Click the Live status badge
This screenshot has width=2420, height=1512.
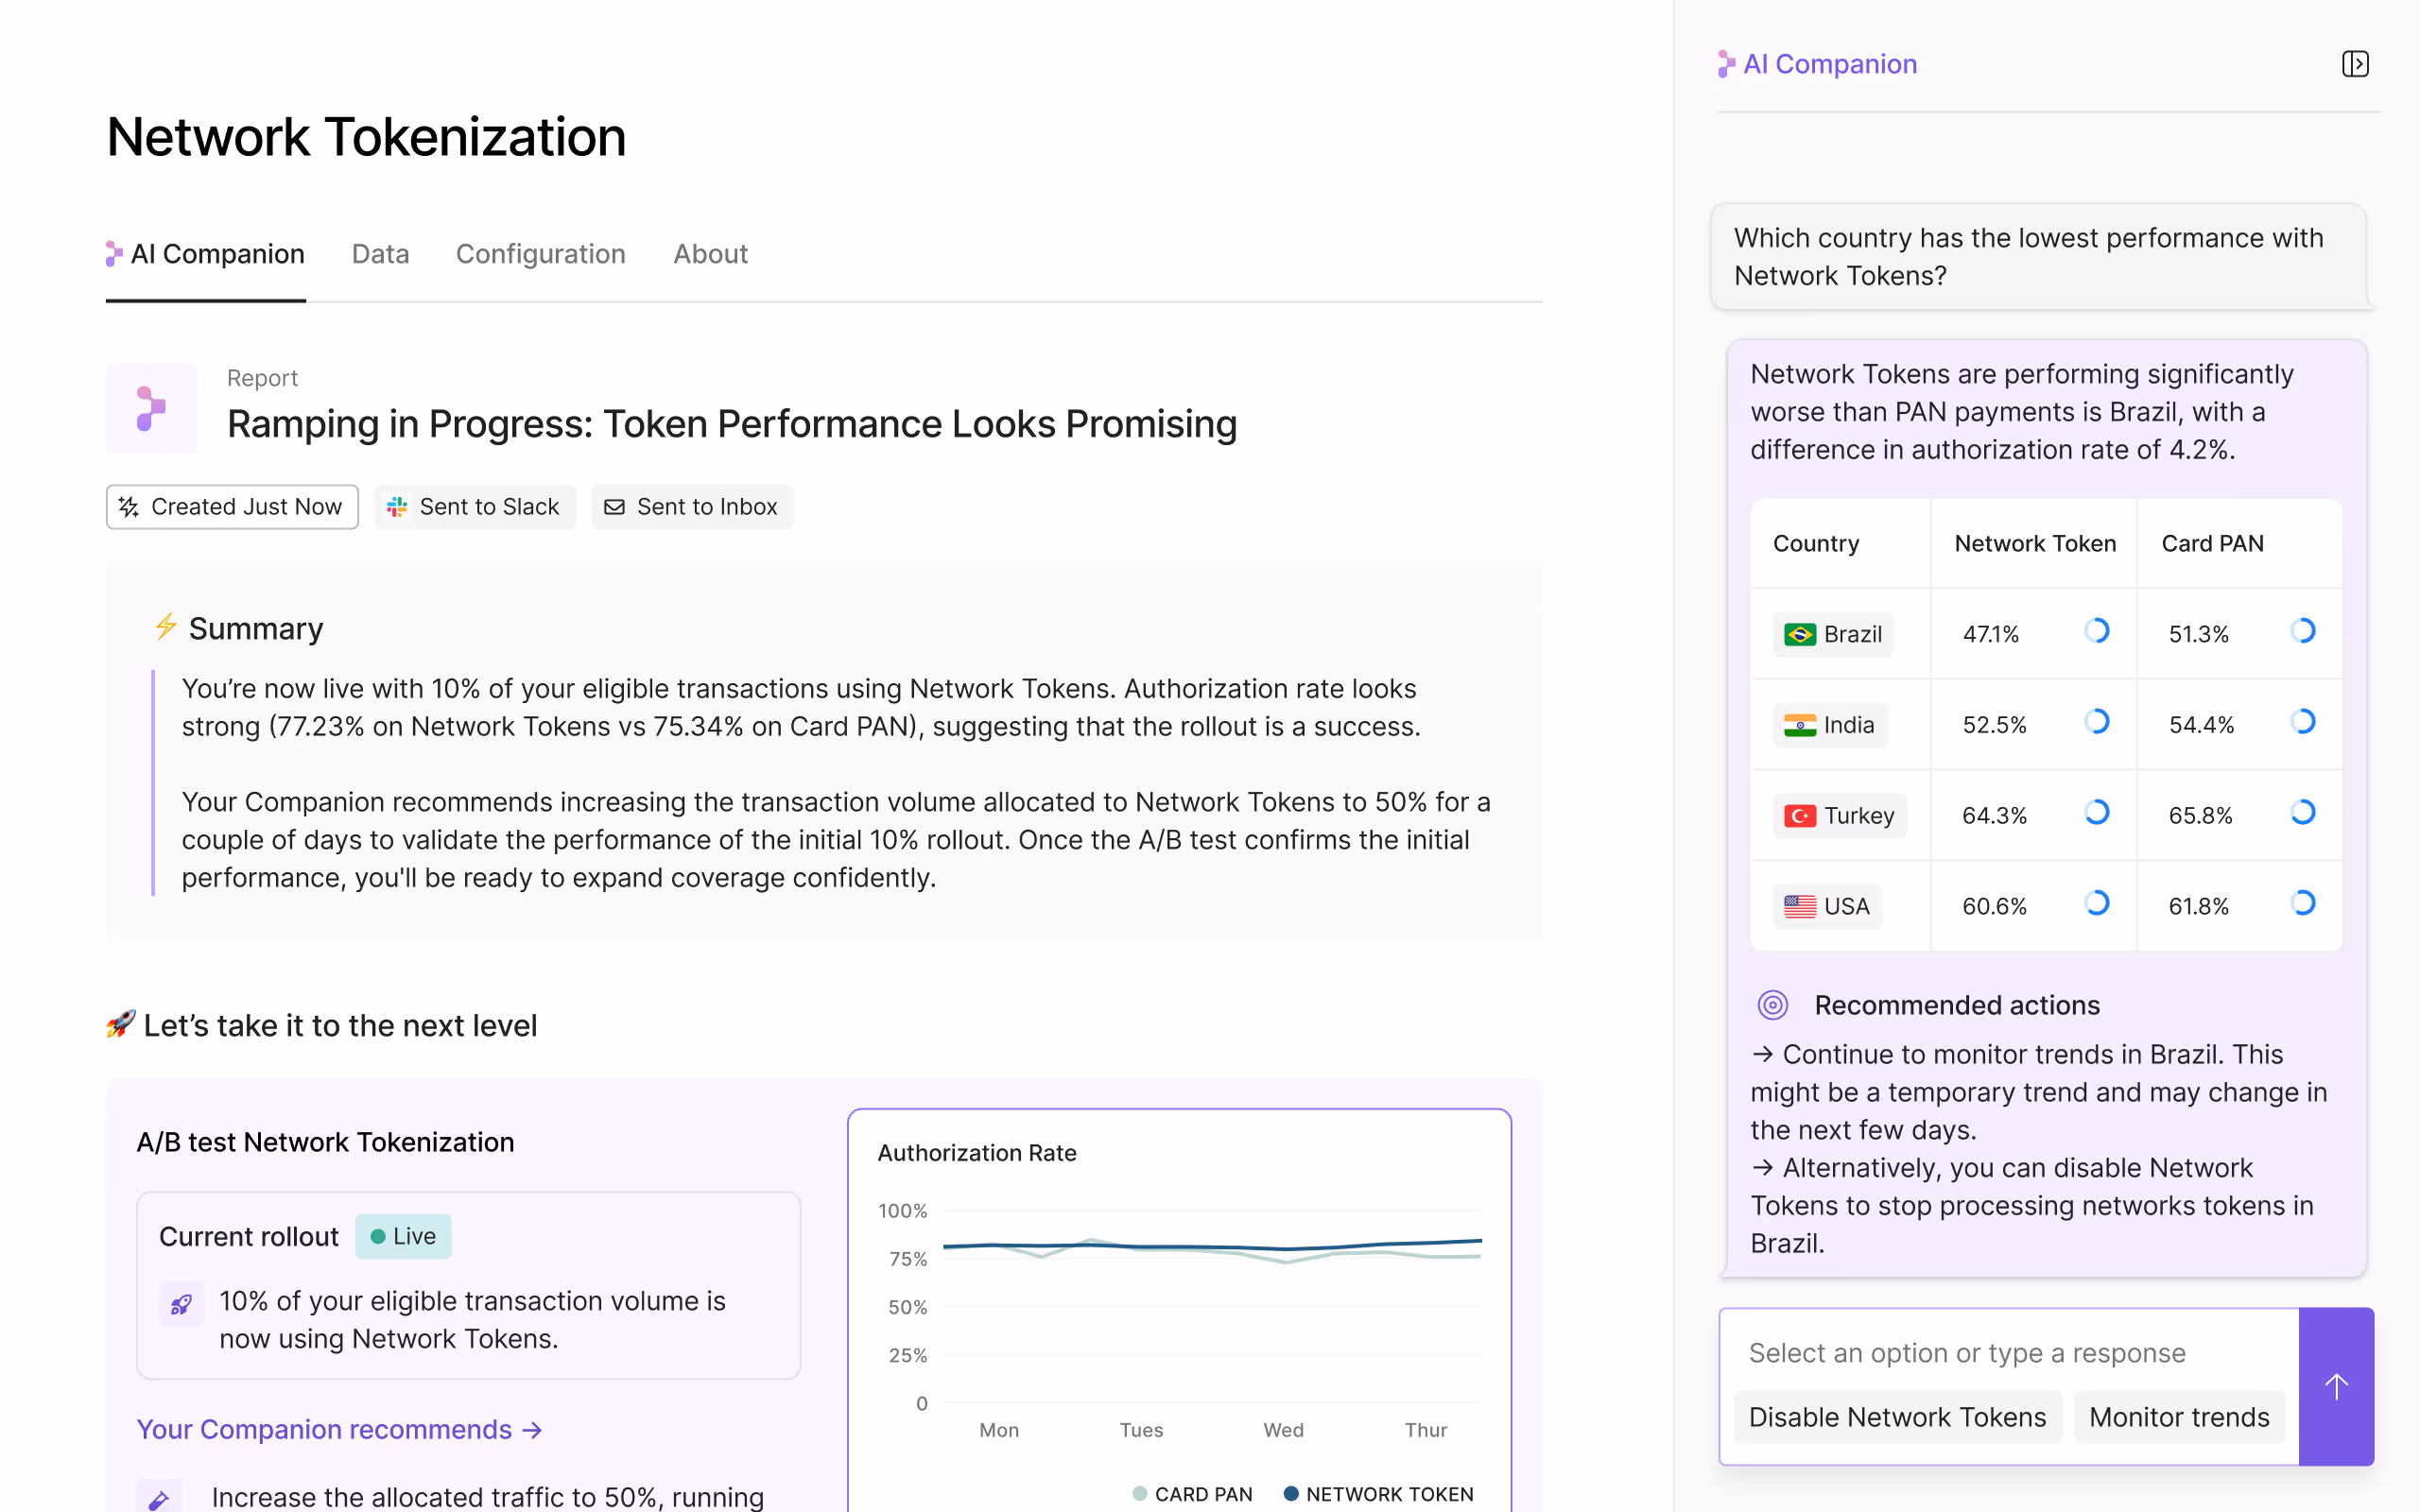pos(403,1236)
